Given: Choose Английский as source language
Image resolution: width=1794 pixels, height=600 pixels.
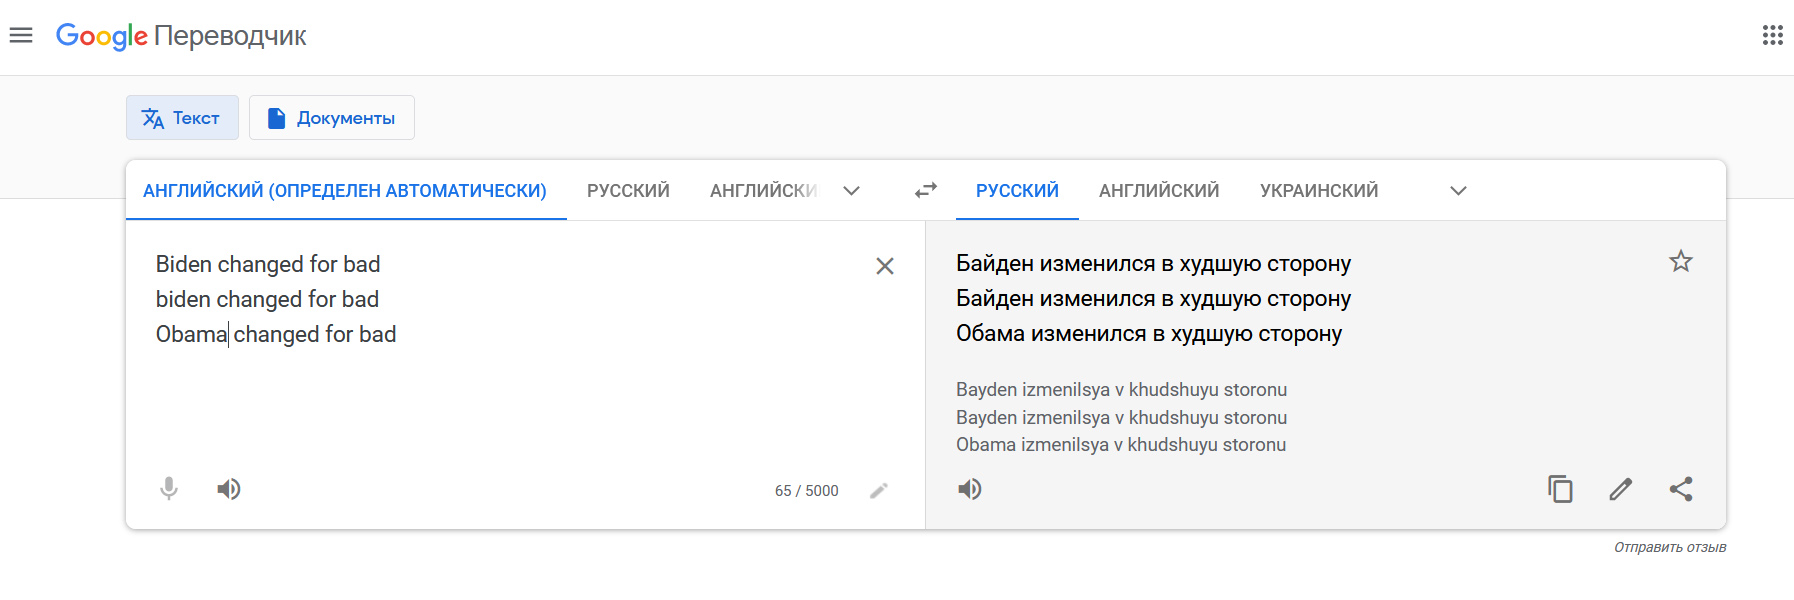Looking at the screenshot, I should [x=764, y=190].
